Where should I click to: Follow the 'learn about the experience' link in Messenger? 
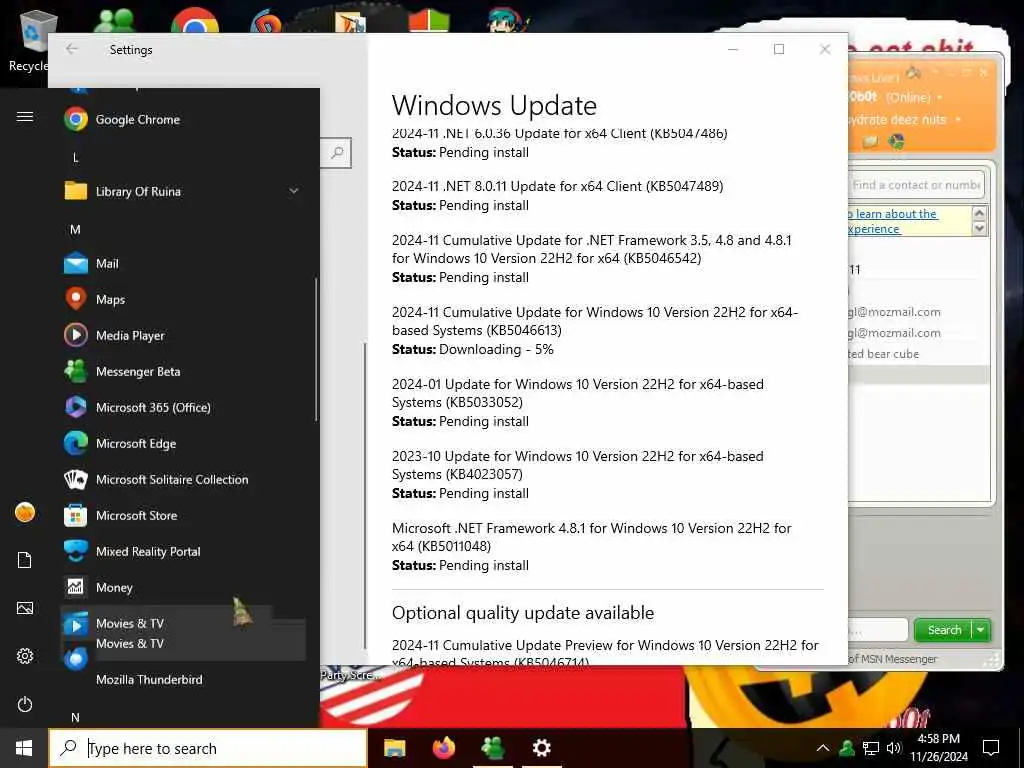(x=892, y=221)
